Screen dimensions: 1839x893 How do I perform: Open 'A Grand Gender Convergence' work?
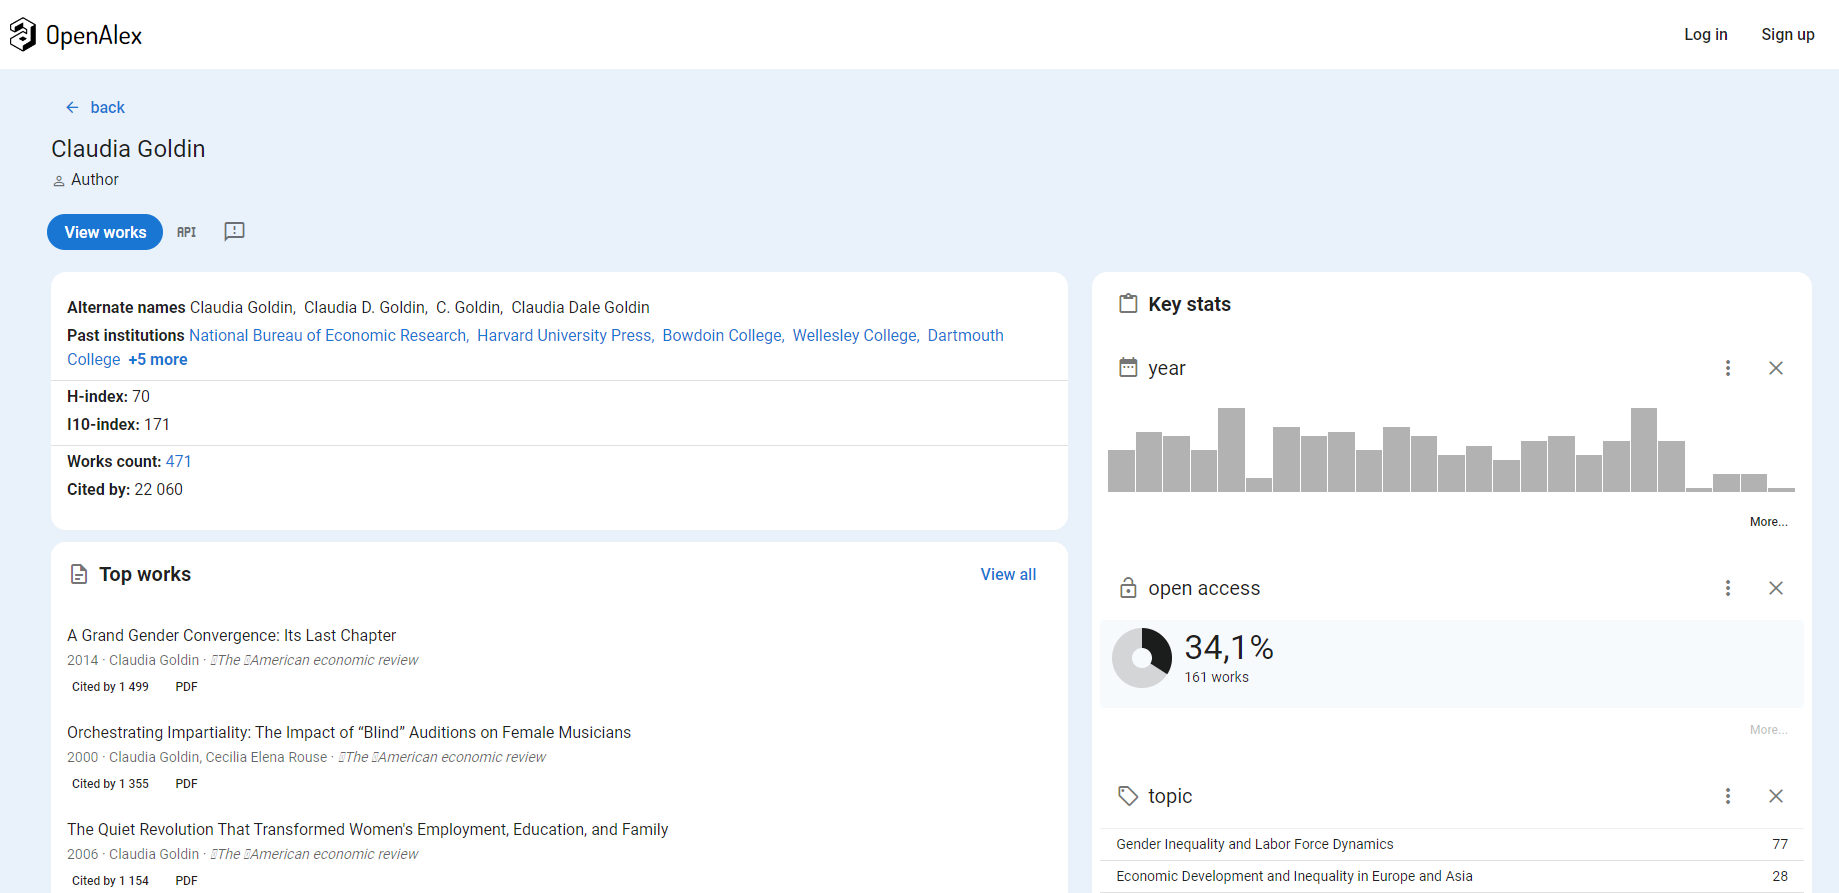point(231,635)
